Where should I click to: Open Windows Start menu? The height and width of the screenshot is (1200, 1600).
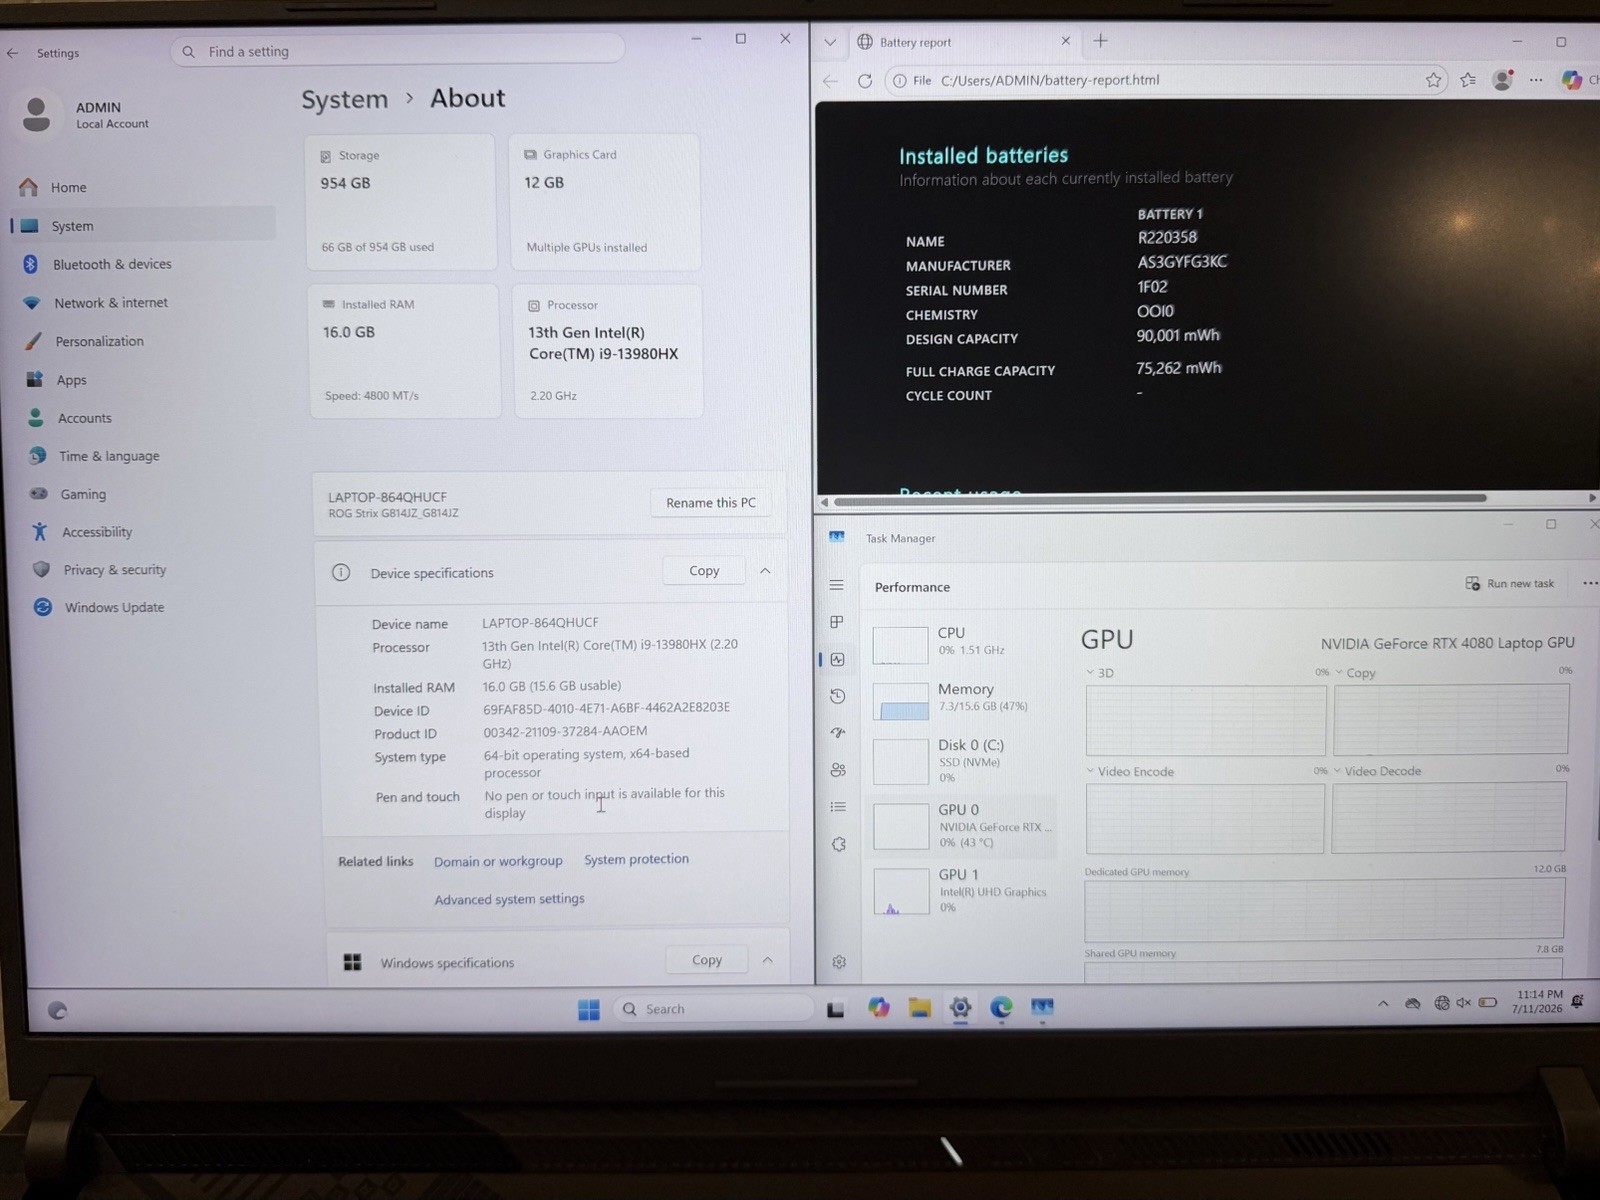(589, 1009)
